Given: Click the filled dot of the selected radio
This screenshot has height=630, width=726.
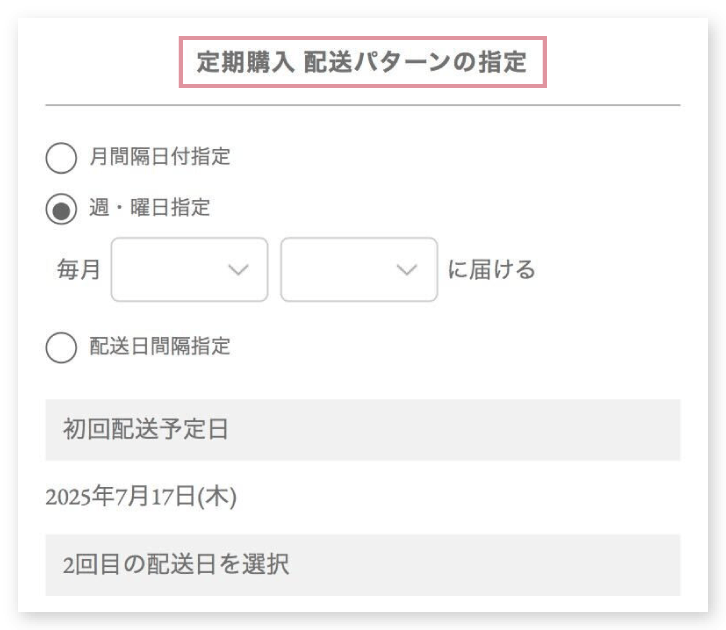Looking at the screenshot, I should [61, 209].
